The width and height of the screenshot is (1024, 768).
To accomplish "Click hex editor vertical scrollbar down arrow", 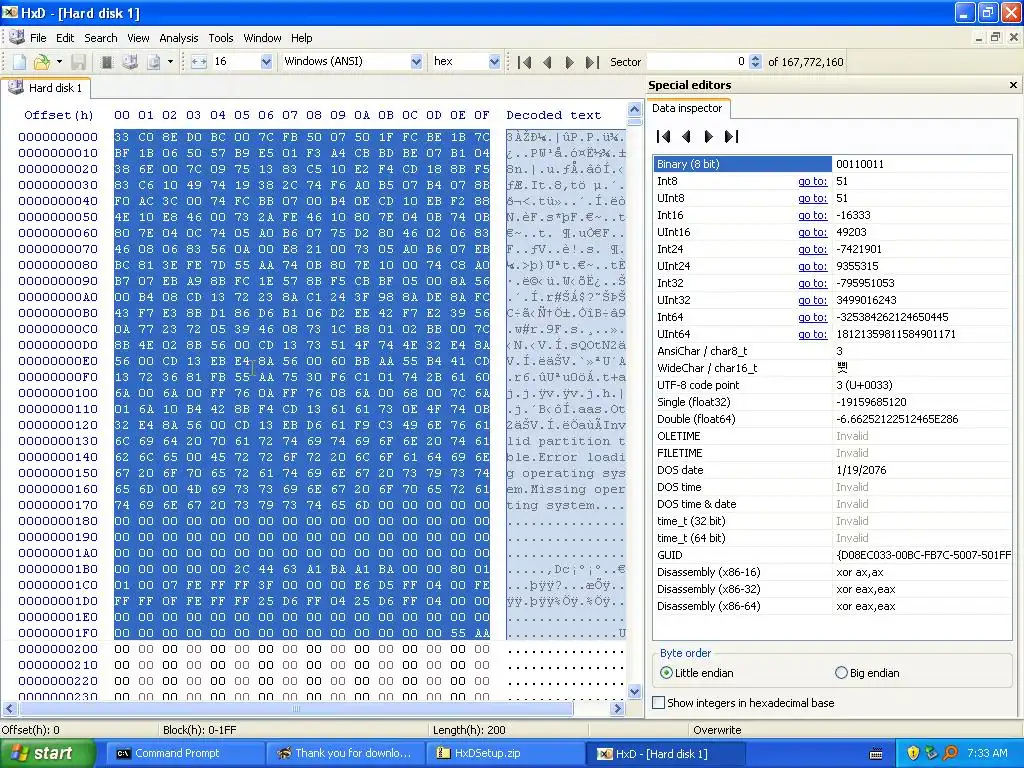I will point(634,692).
